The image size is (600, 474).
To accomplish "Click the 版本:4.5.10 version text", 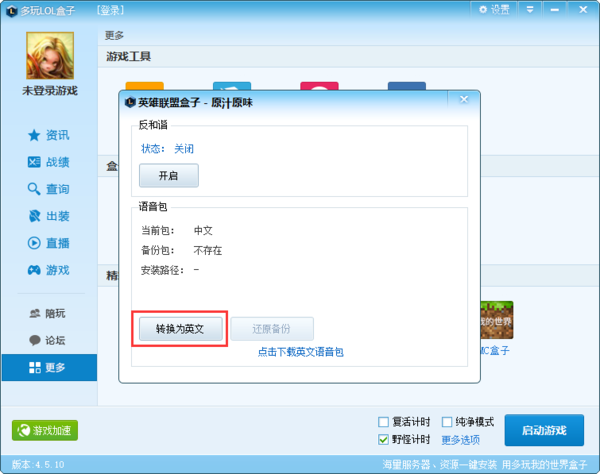I will [38, 465].
